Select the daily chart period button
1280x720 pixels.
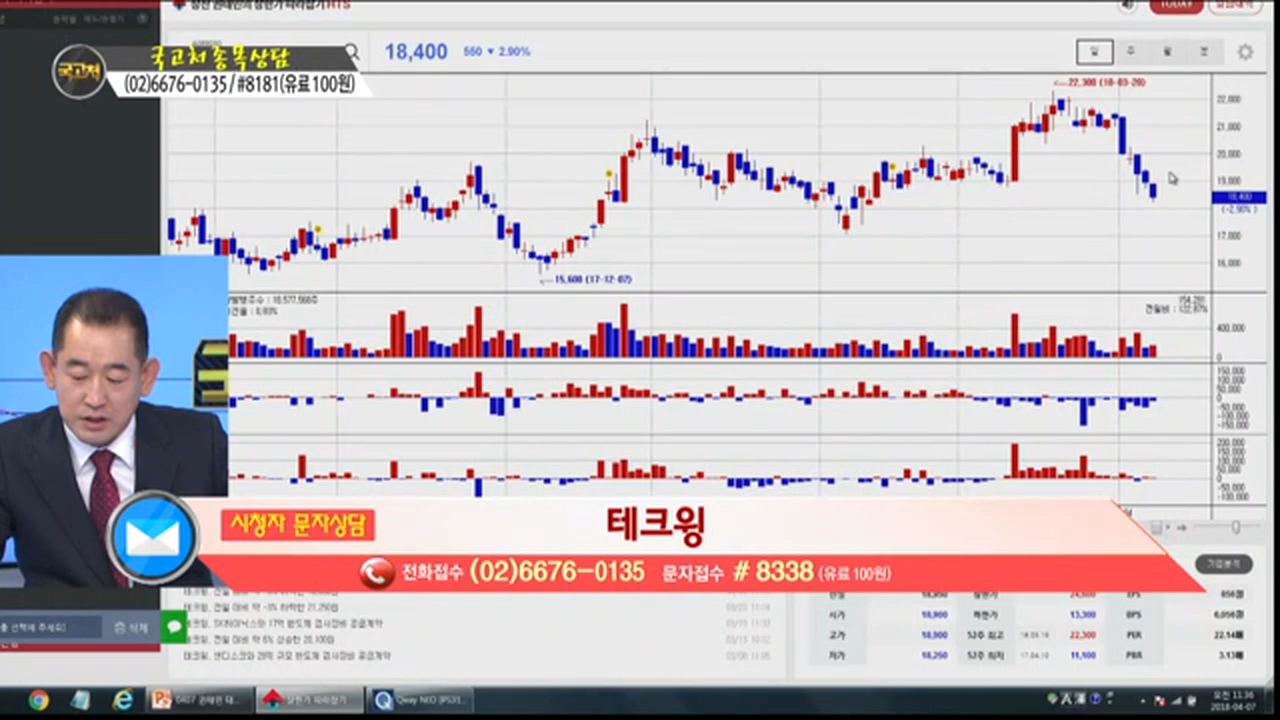click(x=1094, y=51)
